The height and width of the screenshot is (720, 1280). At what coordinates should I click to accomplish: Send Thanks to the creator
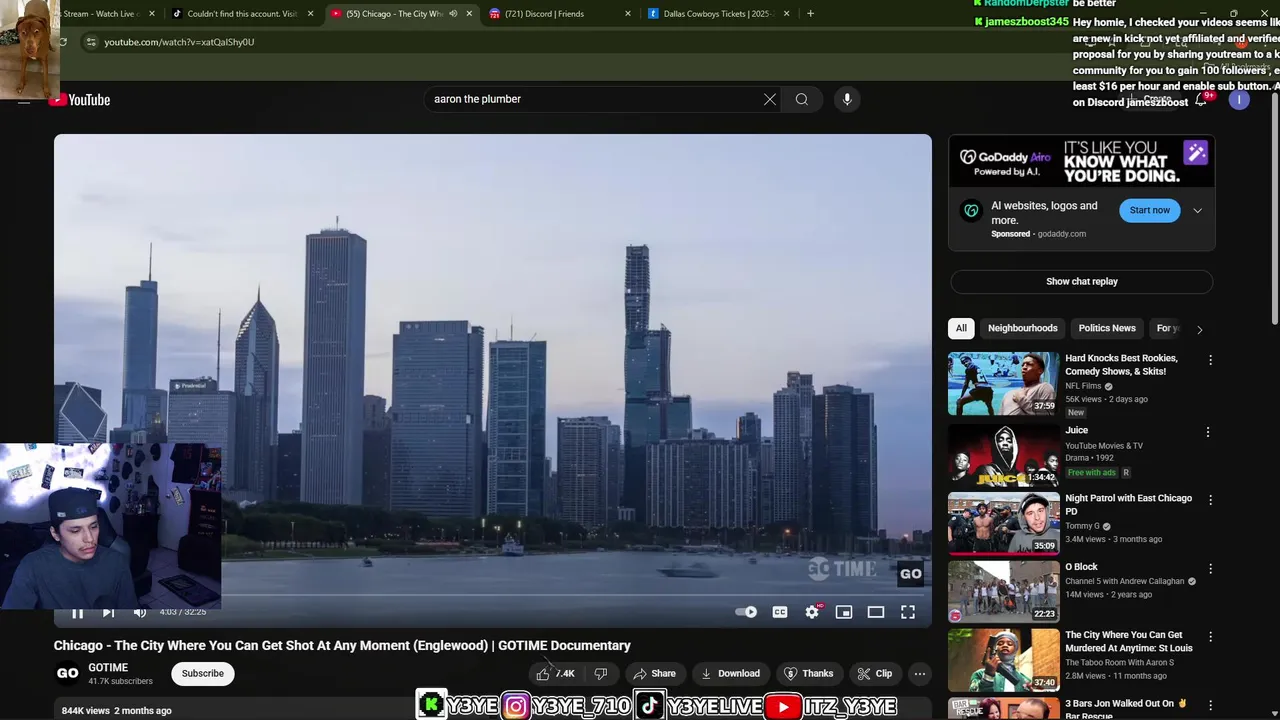pos(809,674)
